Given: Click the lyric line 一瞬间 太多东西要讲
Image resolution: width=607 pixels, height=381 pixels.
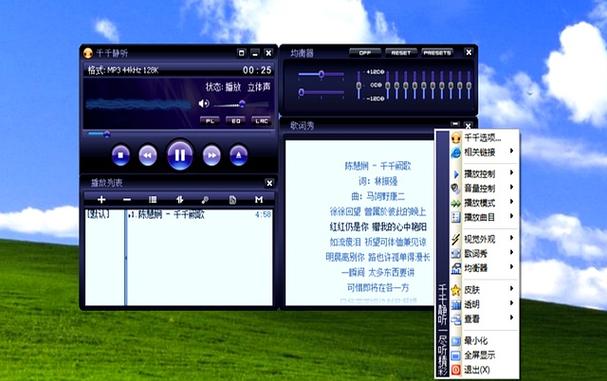Looking at the screenshot, I should [x=378, y=273].
